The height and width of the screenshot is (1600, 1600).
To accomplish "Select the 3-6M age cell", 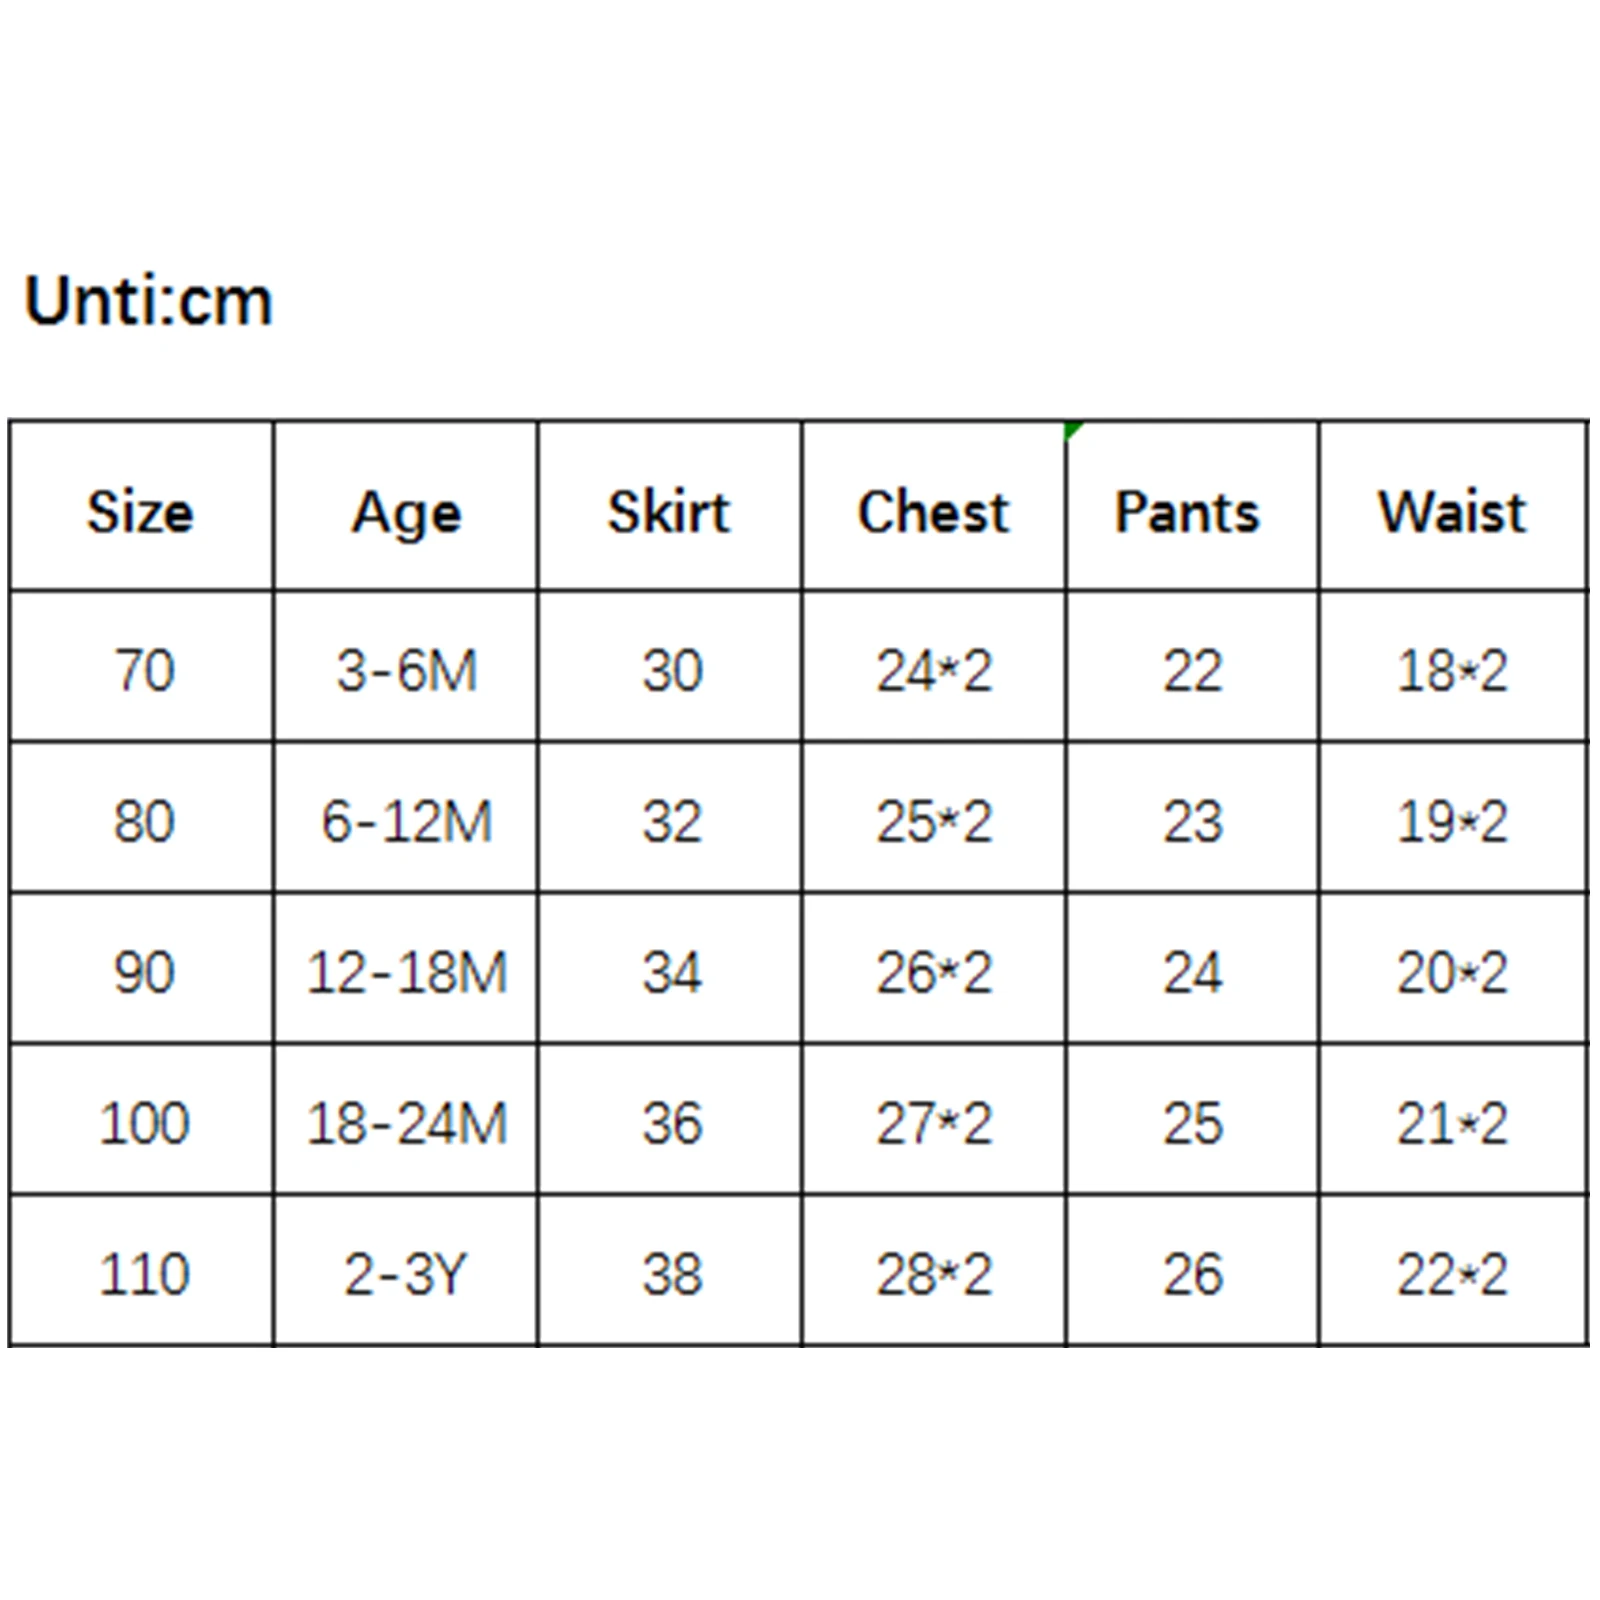I will coord(407,670).
